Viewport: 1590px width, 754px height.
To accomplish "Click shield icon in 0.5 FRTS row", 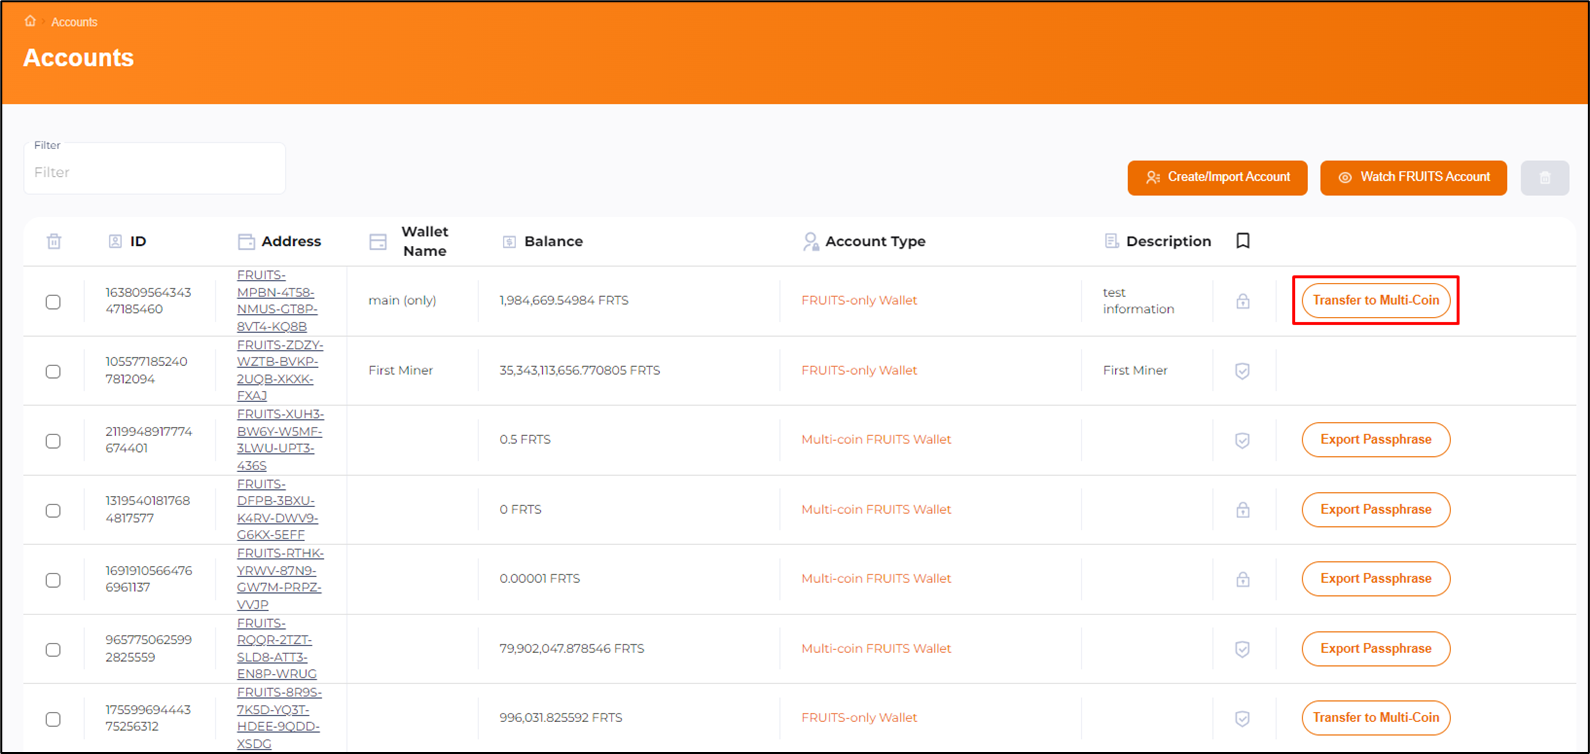I will tap(1243, 440).
